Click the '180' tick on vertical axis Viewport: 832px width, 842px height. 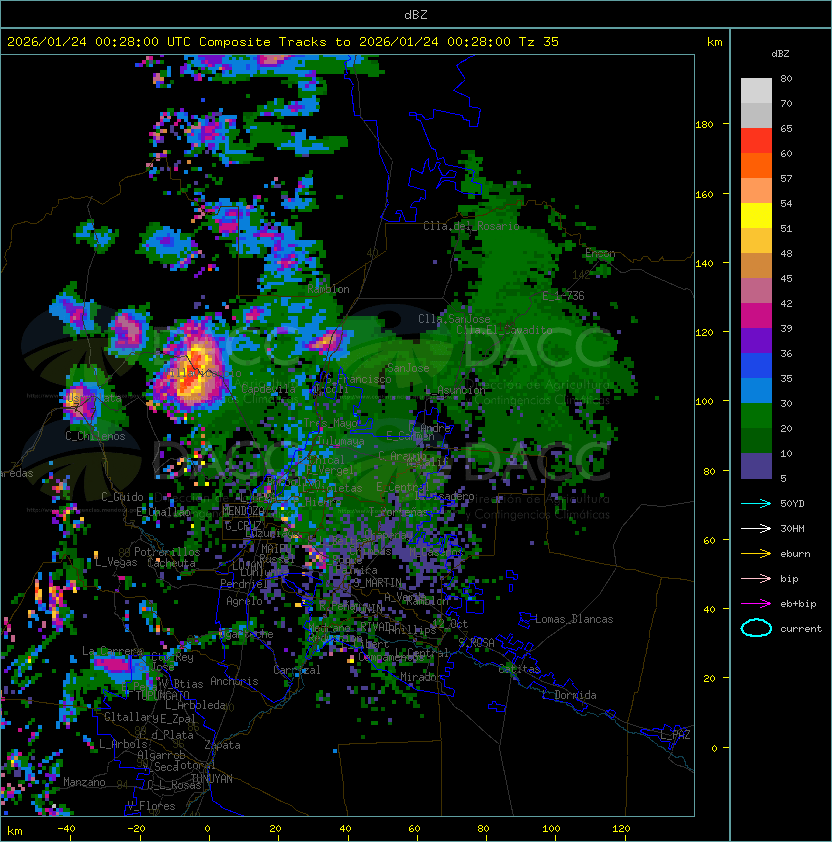(x=704, y=124)
